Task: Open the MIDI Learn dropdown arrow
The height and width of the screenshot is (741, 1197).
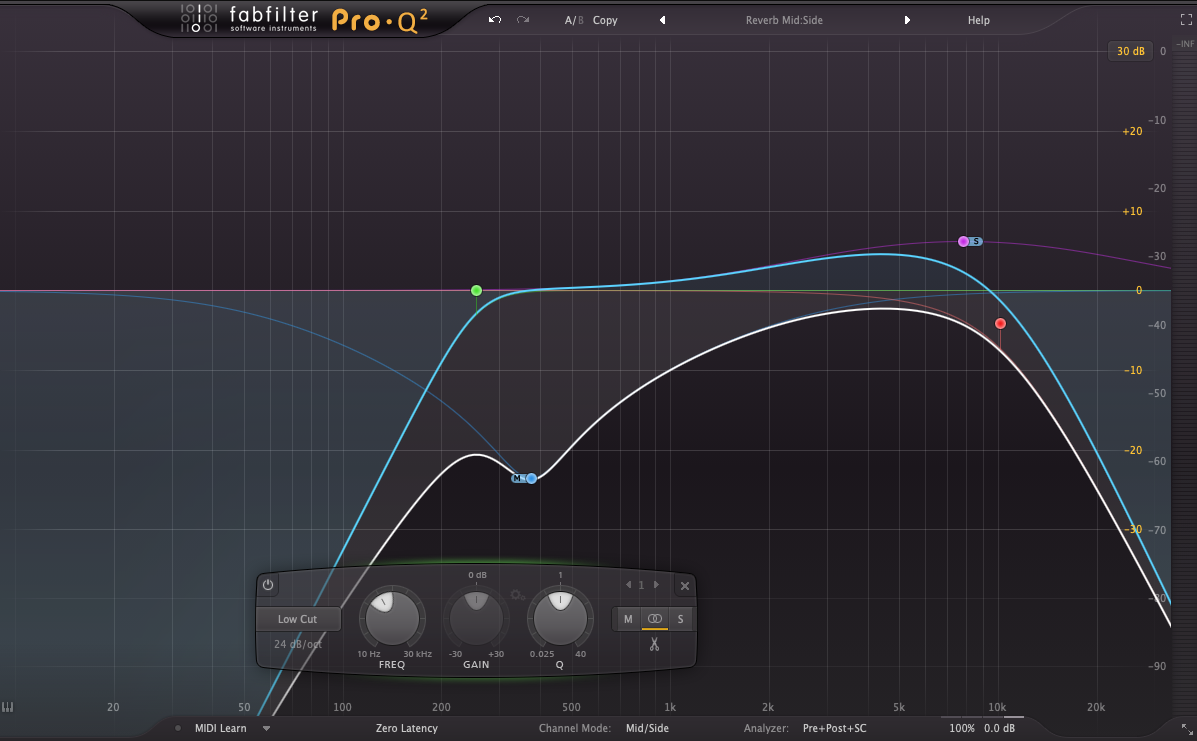Action: click(x=266, y=728)
